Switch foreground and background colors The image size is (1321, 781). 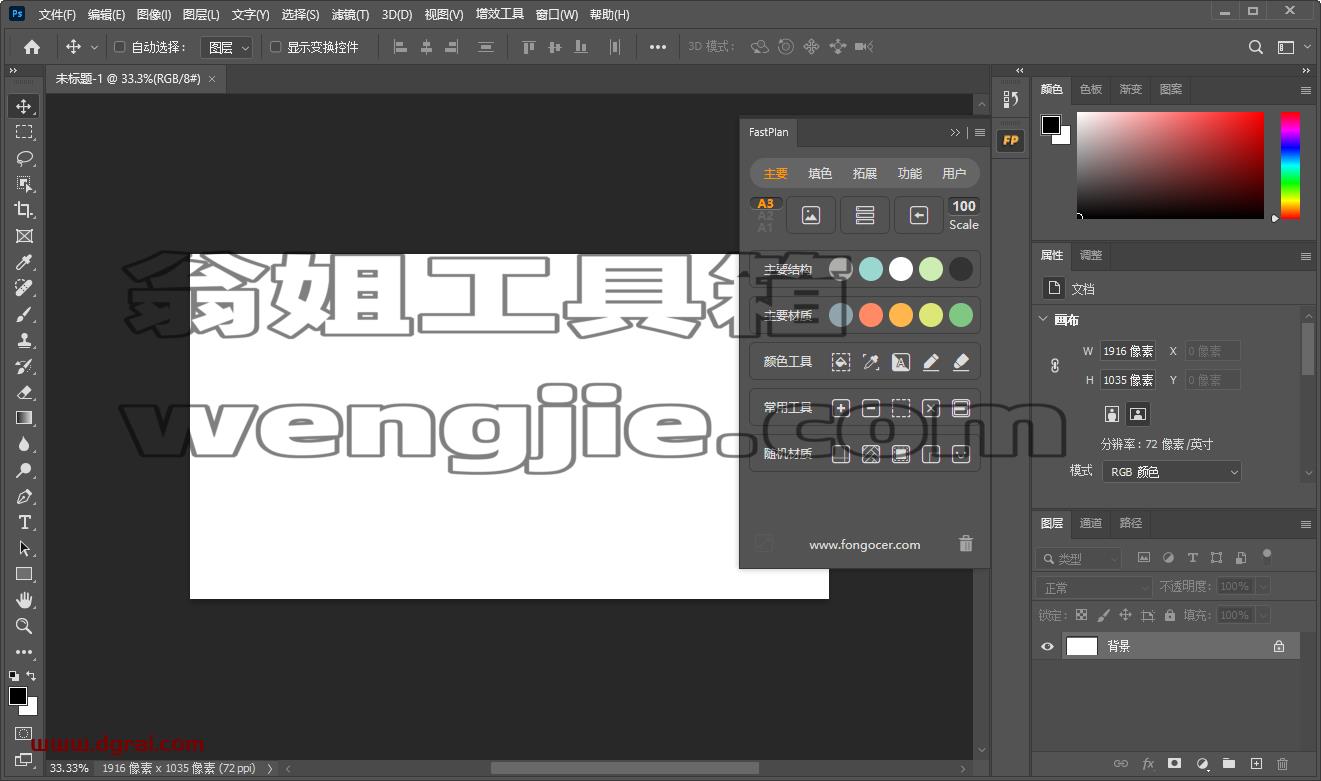(x=31, y=676)
